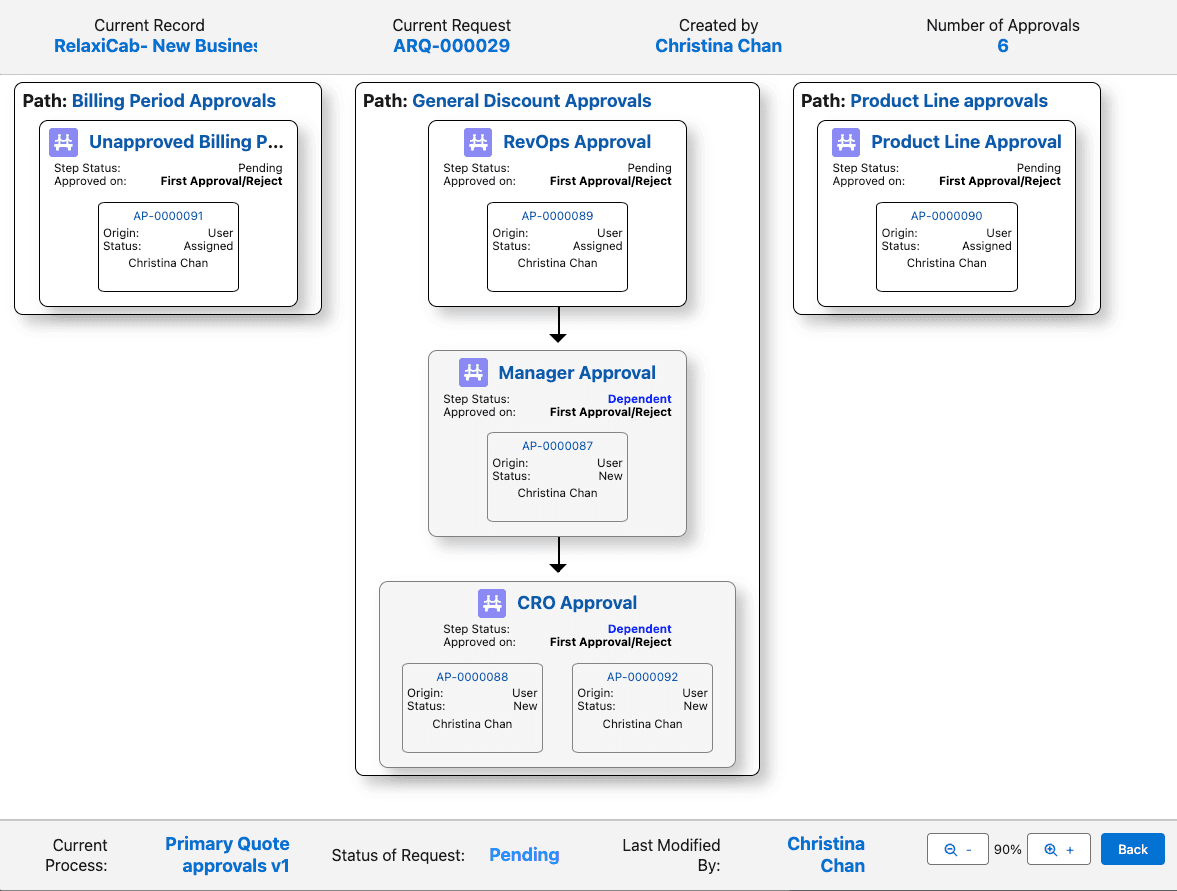Open Created by Christina Chan link
Screen dimensions: 1177x891
718,46
